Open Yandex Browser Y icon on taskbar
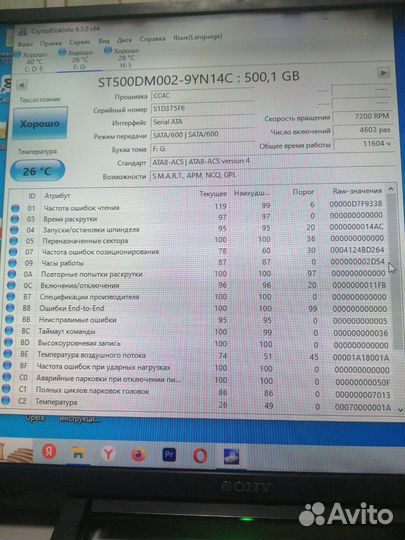 [x=108, y=455]
